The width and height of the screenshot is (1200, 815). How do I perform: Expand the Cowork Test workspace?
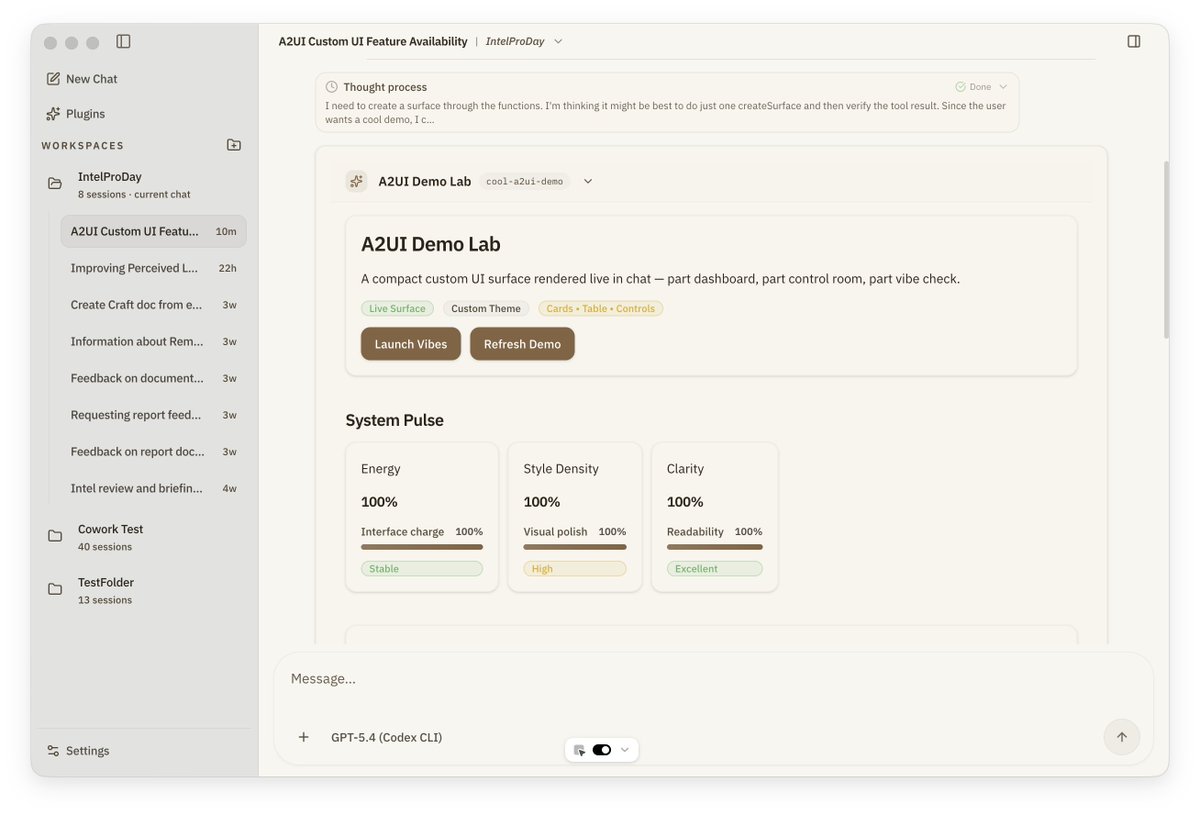[x=144, y=537]
